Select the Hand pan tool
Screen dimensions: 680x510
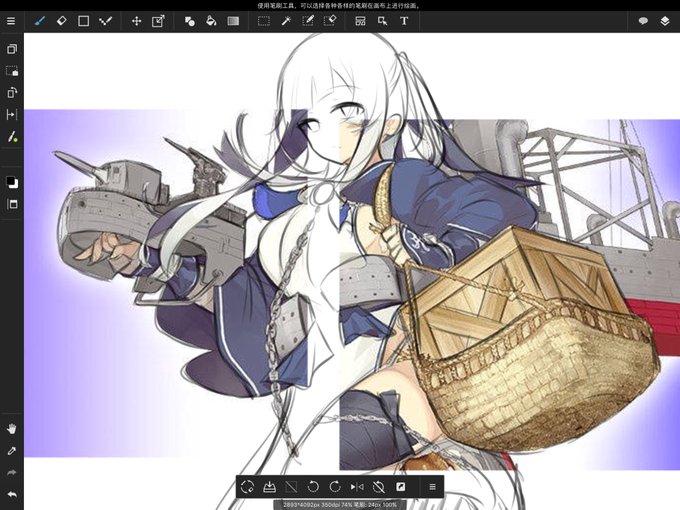12,429
